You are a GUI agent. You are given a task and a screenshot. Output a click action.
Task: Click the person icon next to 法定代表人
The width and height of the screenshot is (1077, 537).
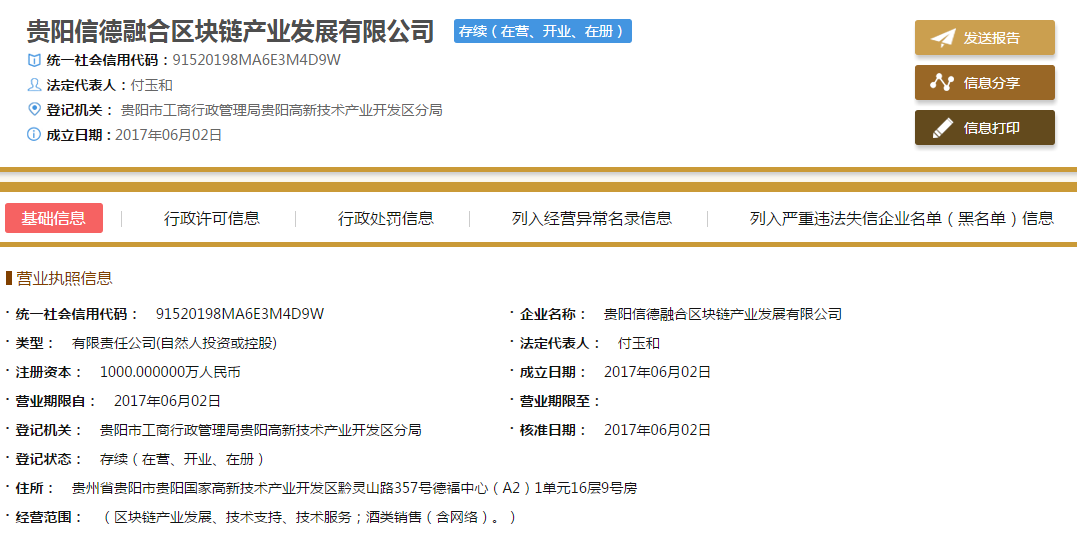[x=34, y=85]
